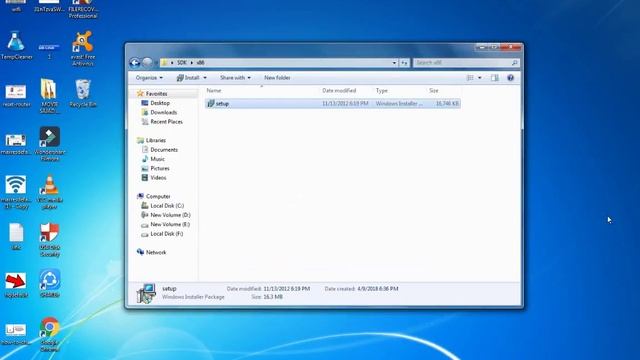Go back using the Explorer Back arrow
The height and width of the screenshot is (360, 640).
click(x=135, y=62)
